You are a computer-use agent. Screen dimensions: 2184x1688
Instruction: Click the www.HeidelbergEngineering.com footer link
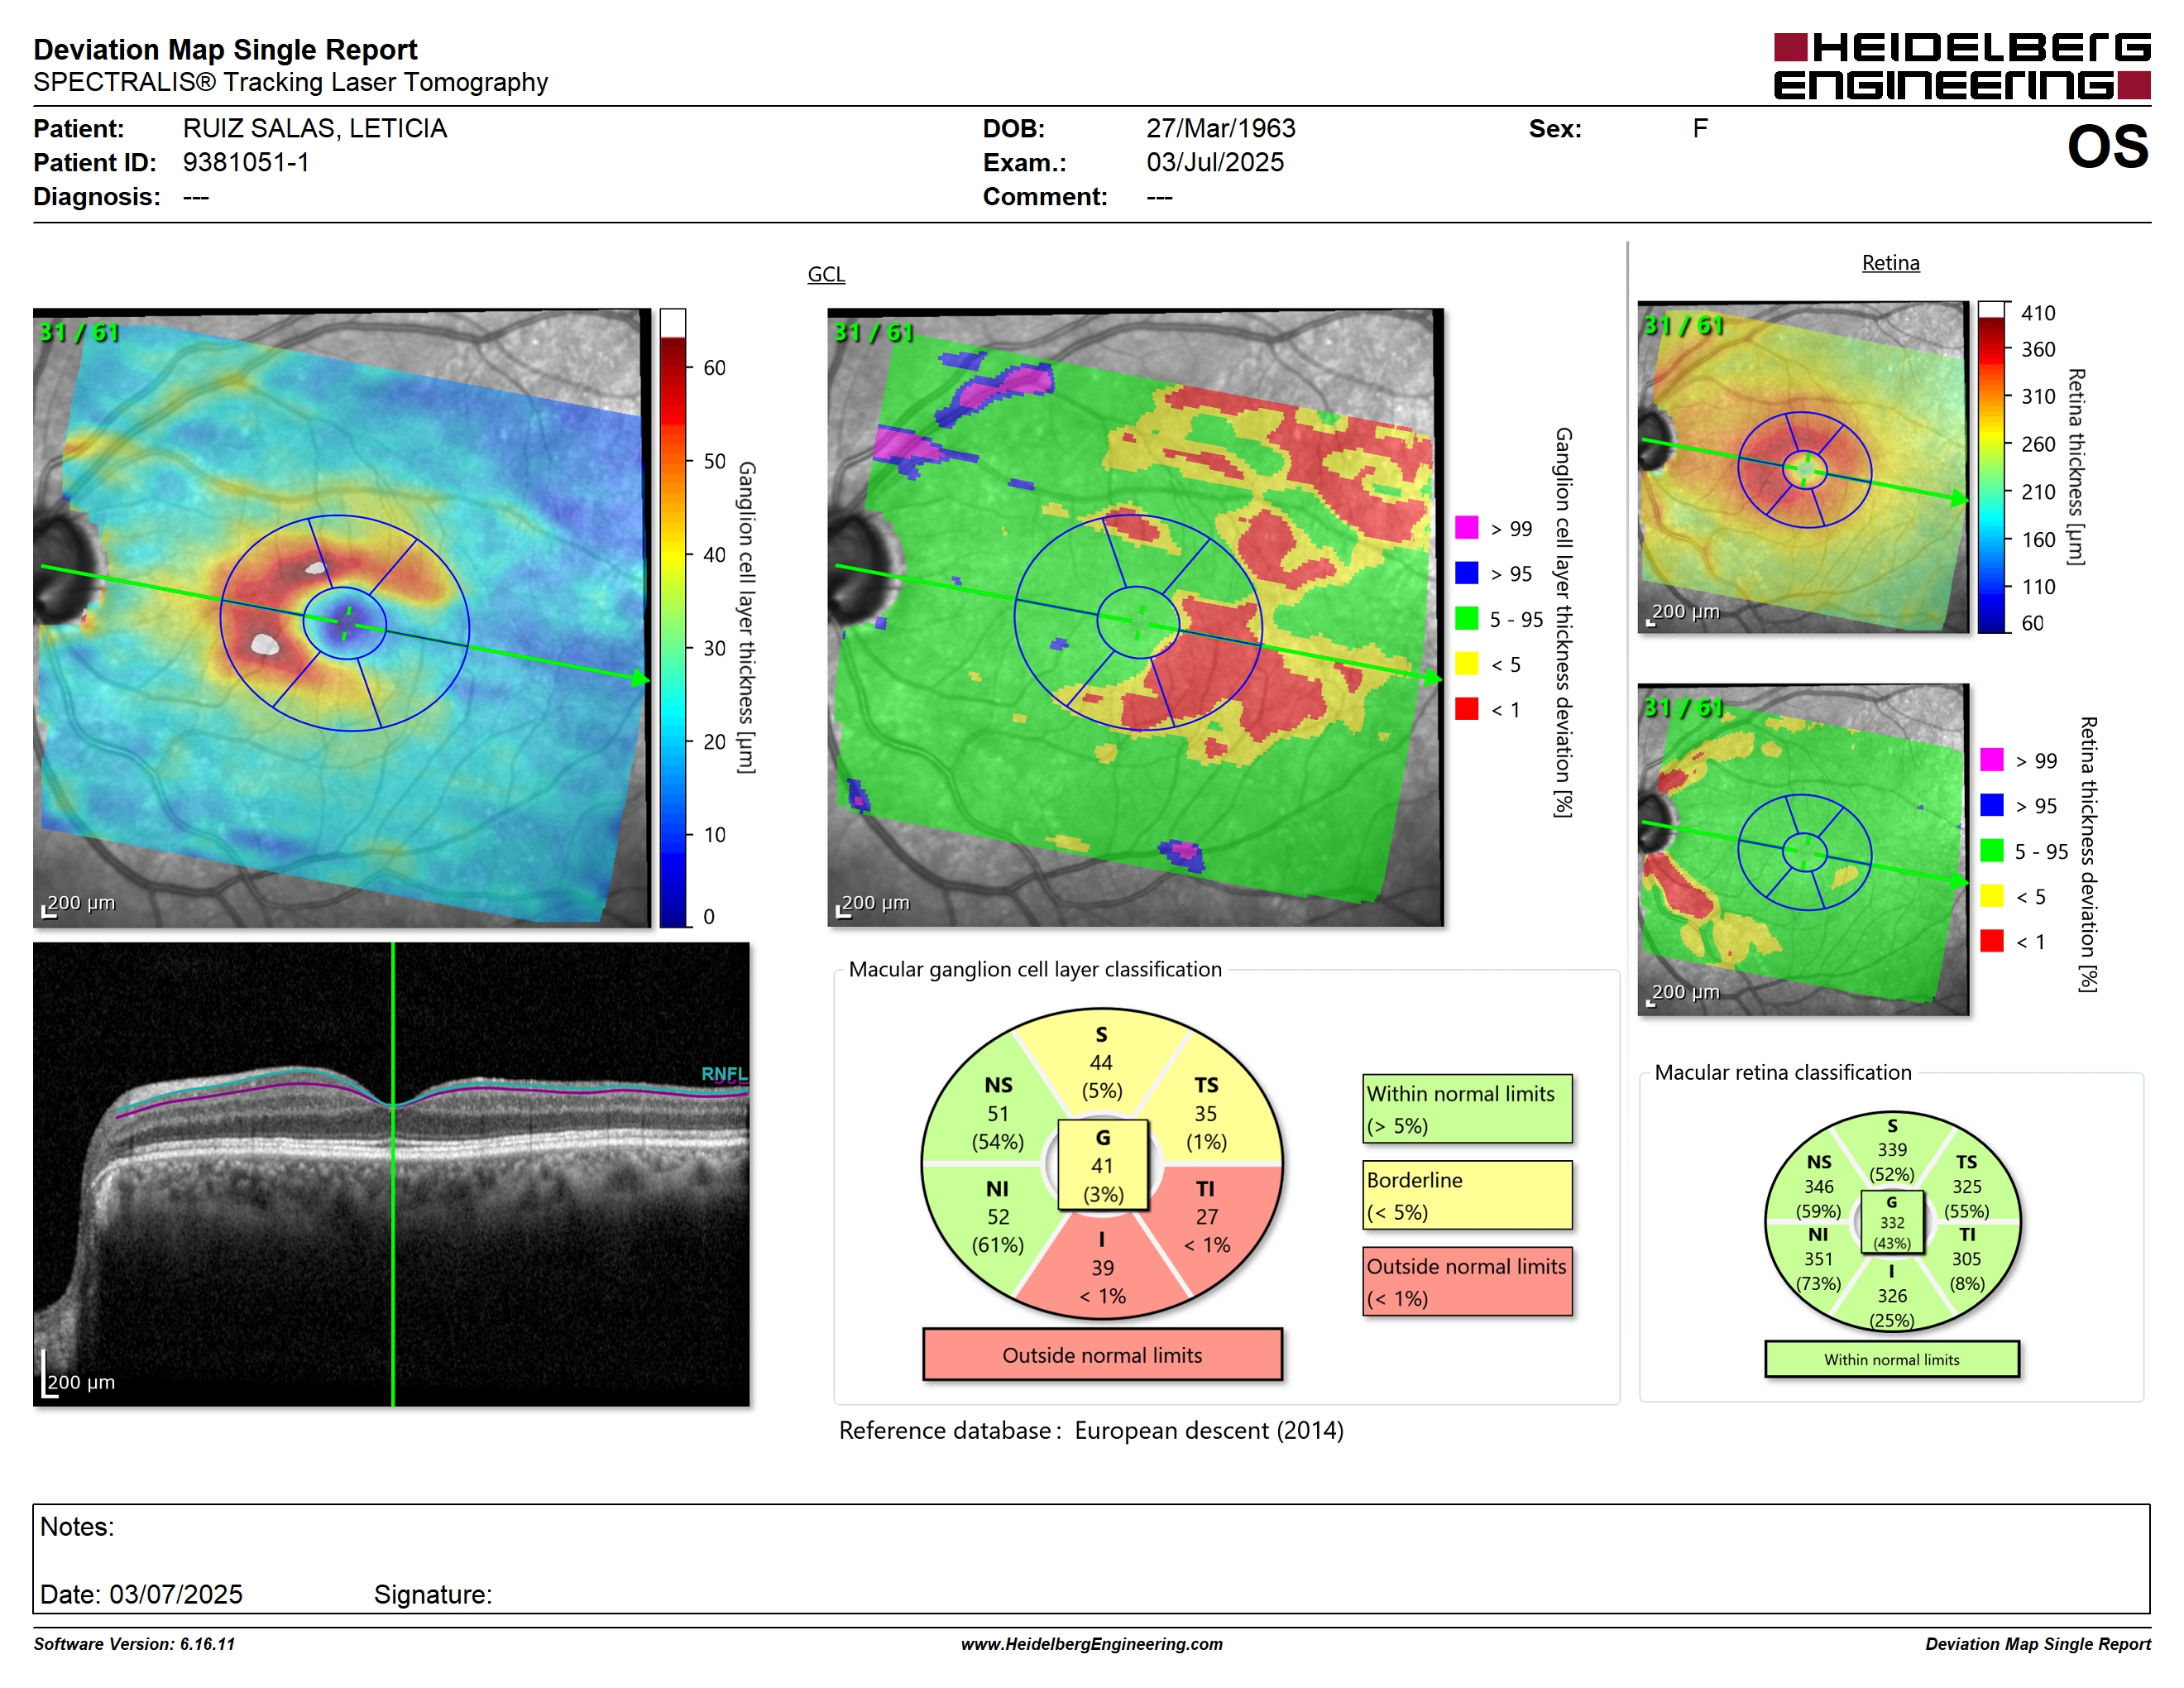pos(1091,1643)
